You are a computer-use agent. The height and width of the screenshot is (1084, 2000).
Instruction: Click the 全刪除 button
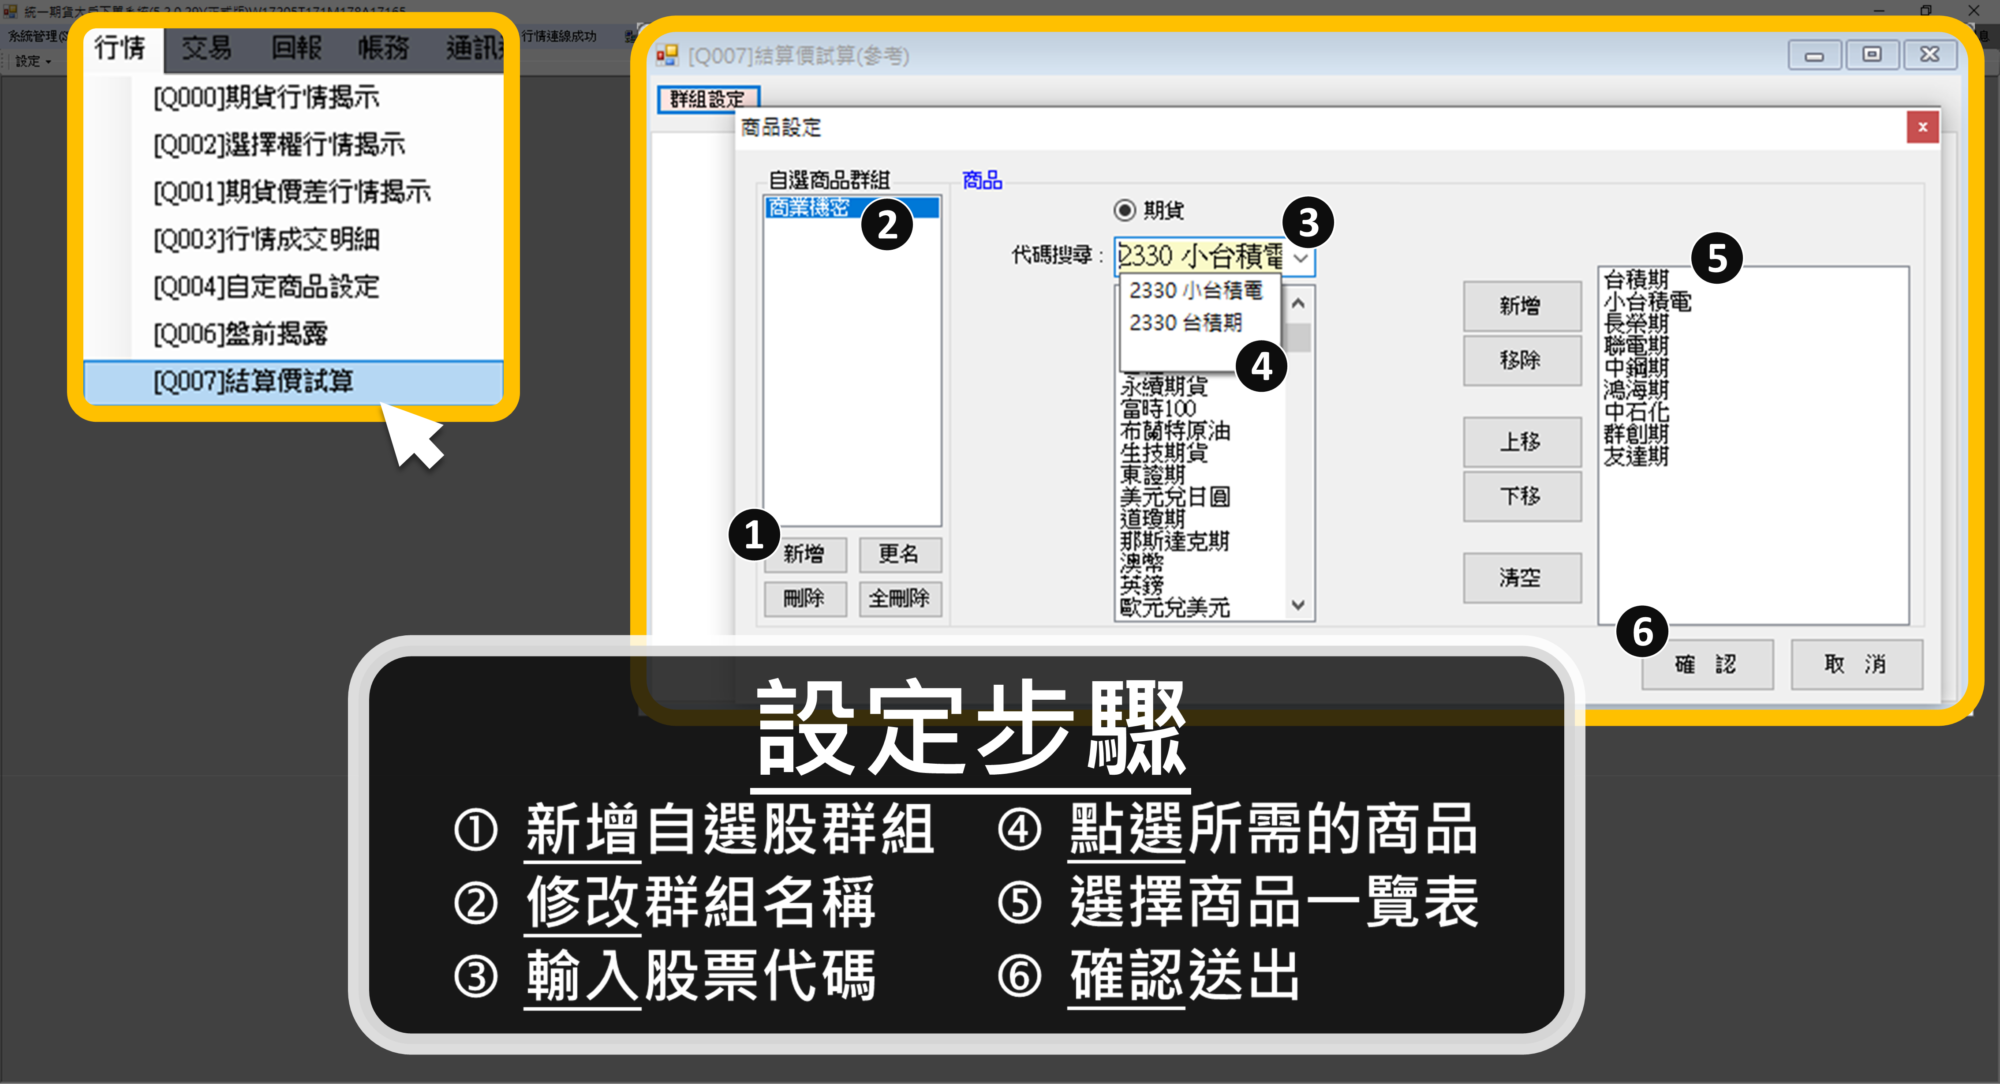899,599
